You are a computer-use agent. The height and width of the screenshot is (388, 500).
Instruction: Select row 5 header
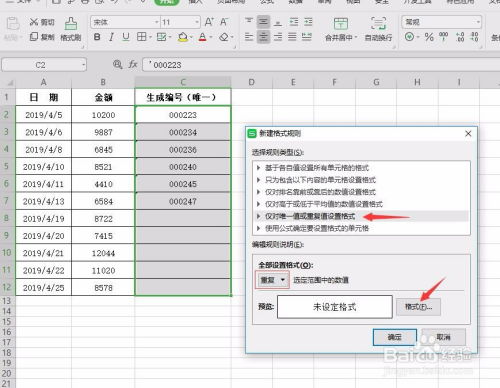pyautogui.click(x=7, y=167)
